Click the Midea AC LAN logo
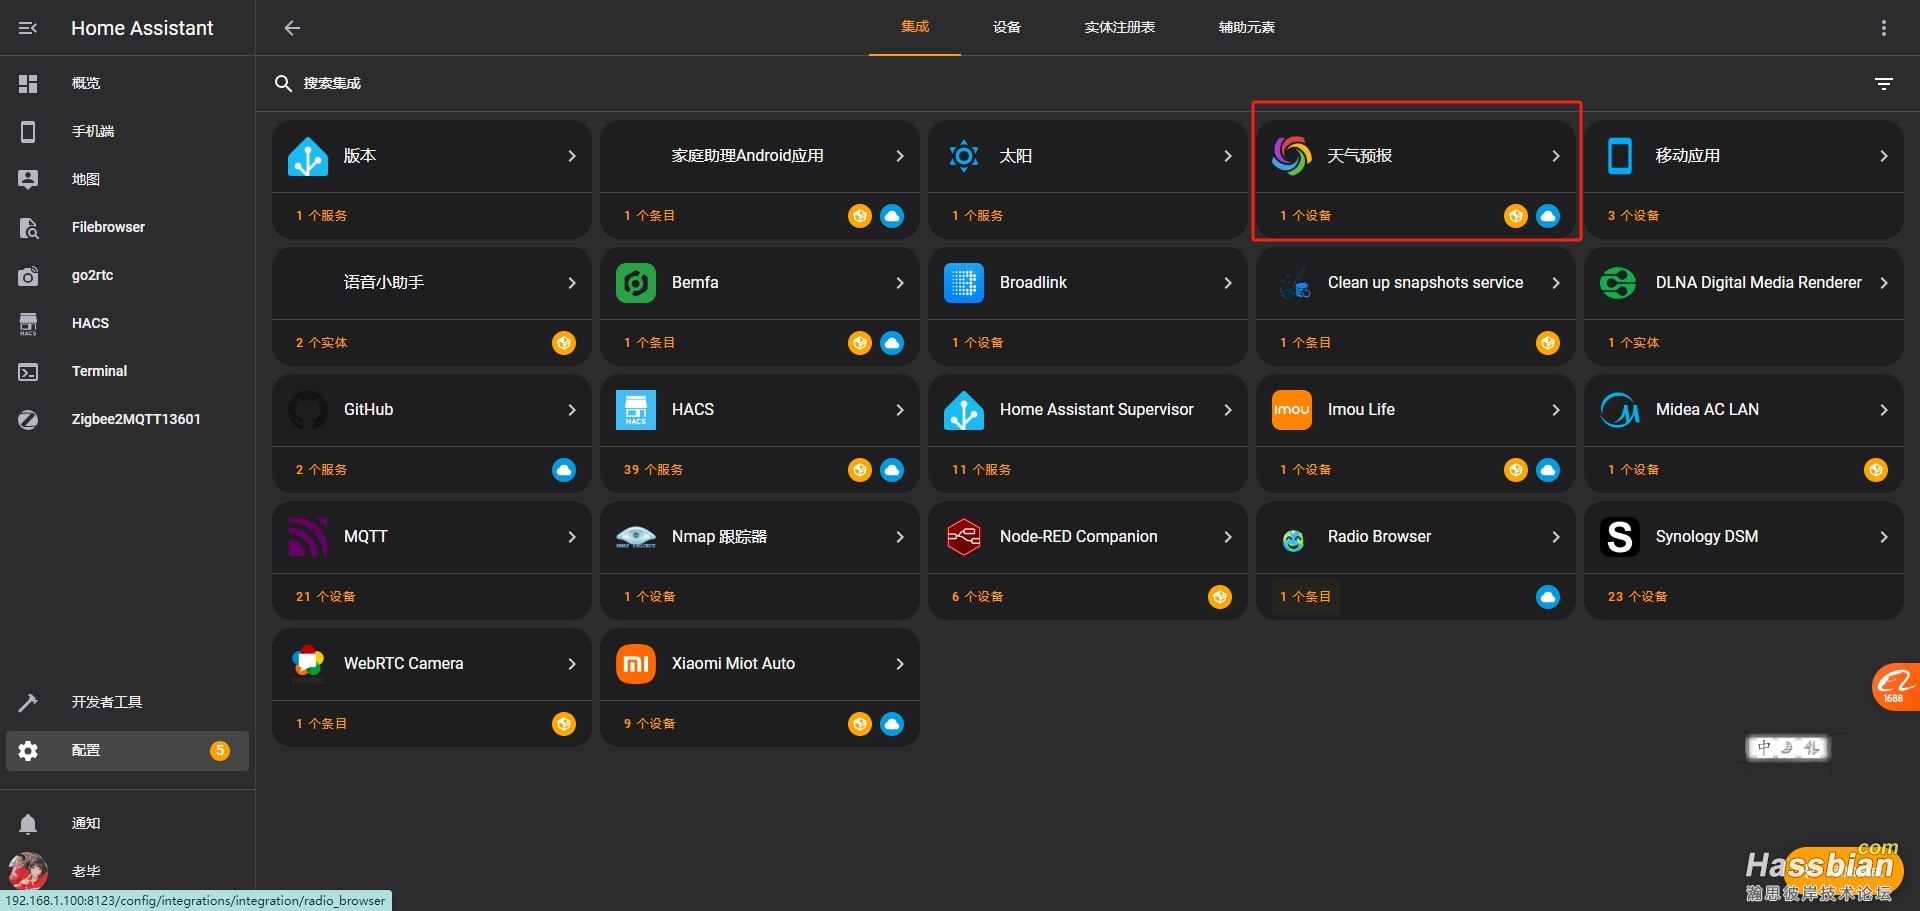Image resolution: width=1920 pixels, height=911 pixels. tap(1620, 410)
